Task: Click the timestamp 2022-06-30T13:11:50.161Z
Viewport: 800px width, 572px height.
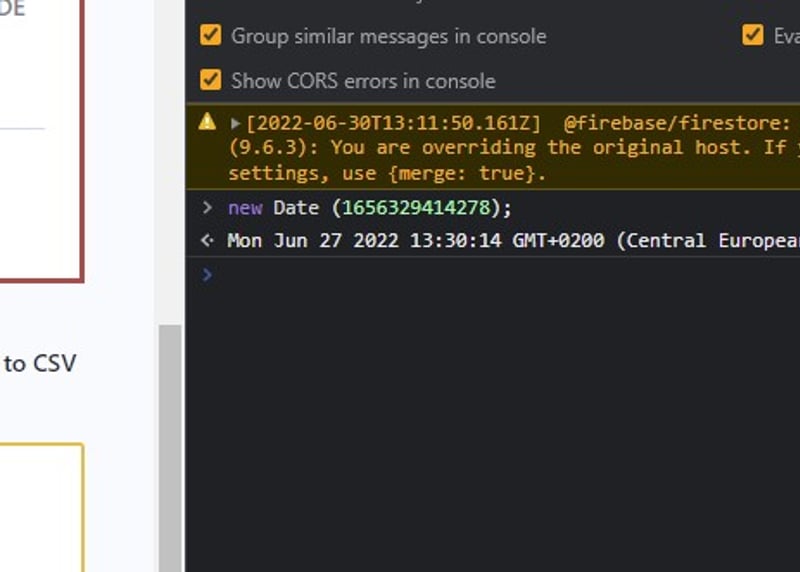Action: point(393,123)
